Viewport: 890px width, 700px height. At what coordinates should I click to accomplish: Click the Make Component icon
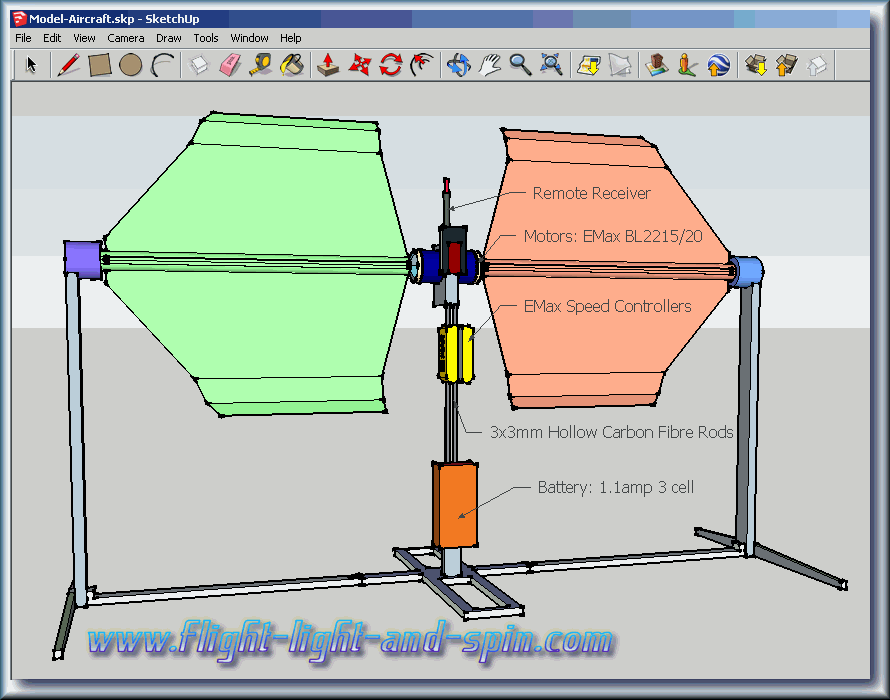pyautogui.click(x=199, y=65)
